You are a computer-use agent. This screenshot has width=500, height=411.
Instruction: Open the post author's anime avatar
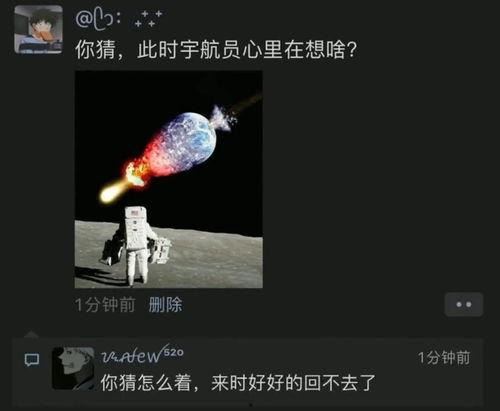(38, 29)
